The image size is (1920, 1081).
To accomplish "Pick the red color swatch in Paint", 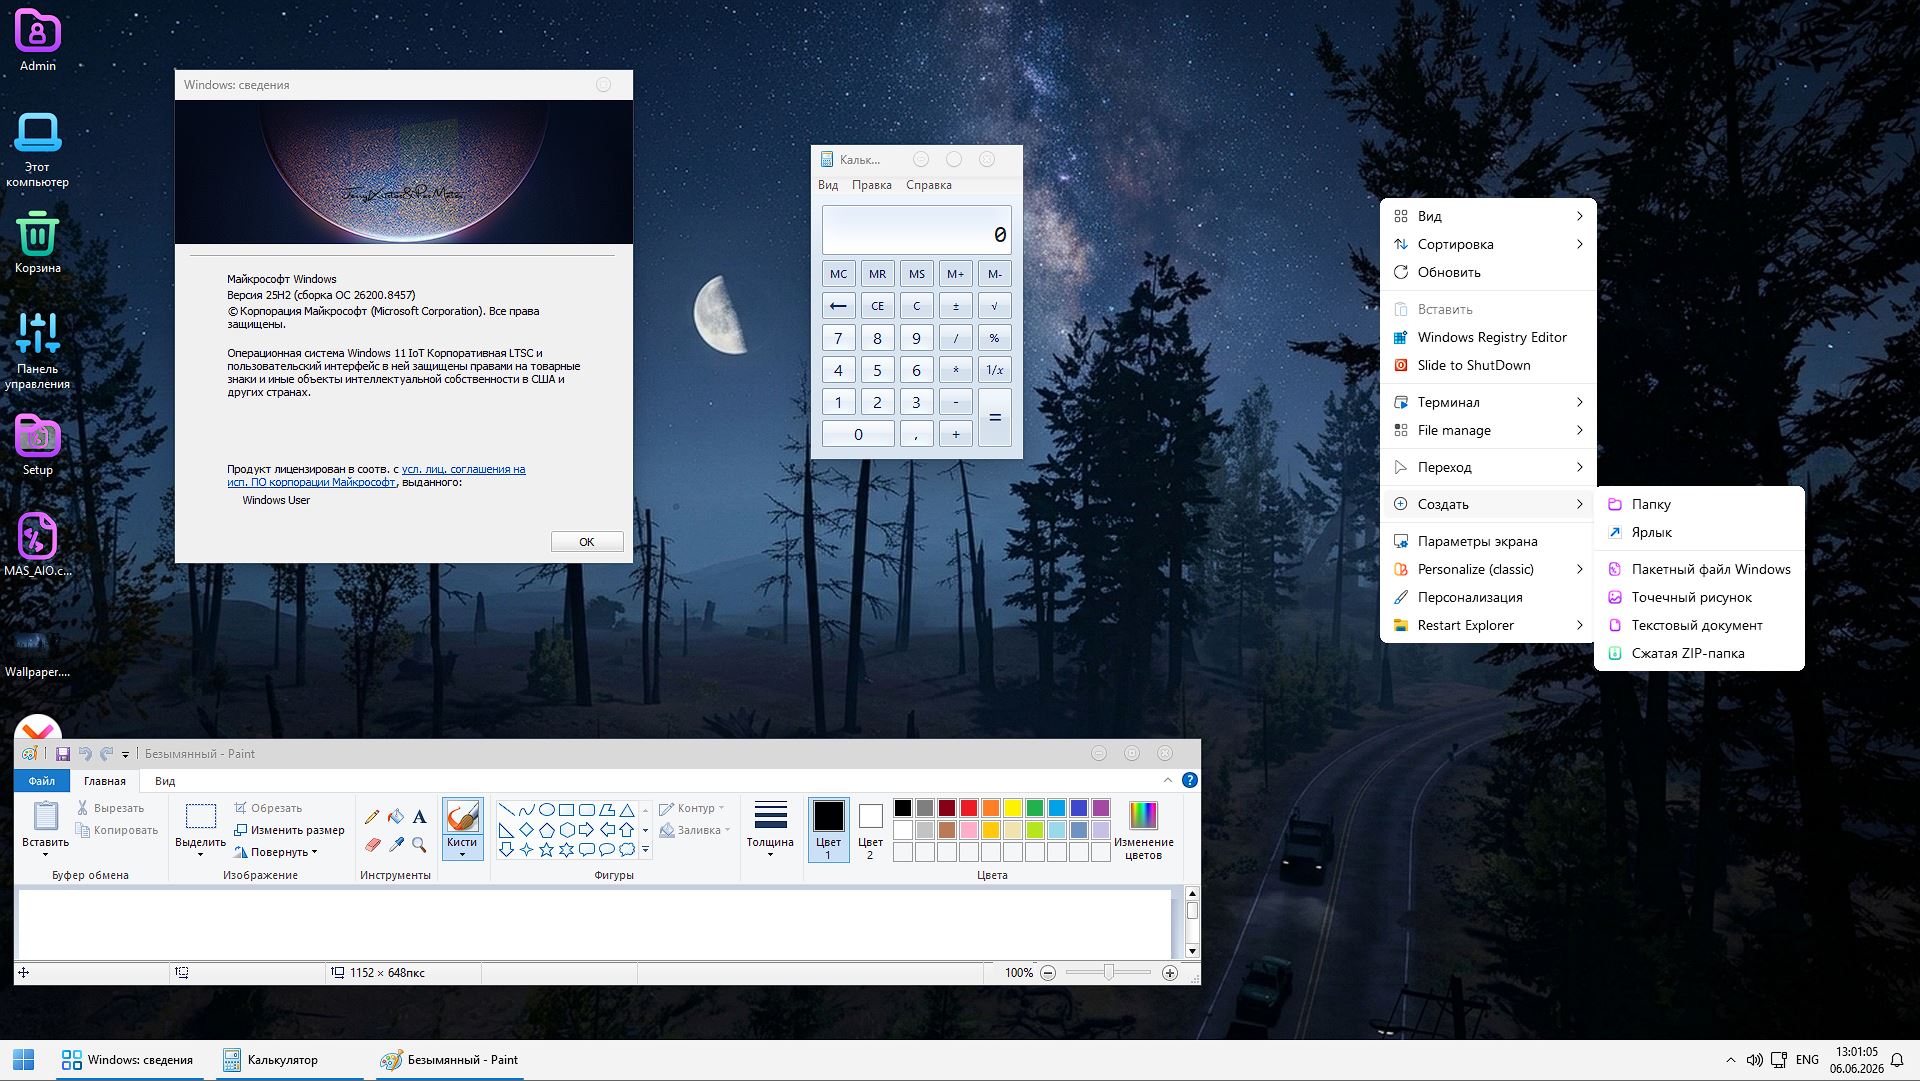I will click(969, 808).
